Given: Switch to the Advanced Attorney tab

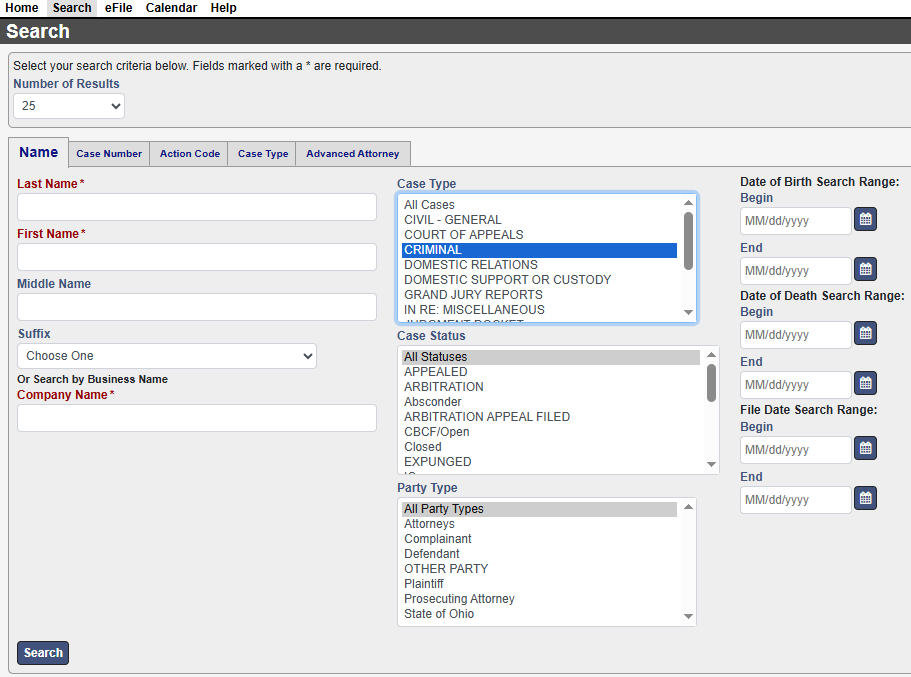Looking at the screenshot, I should 352,154.
